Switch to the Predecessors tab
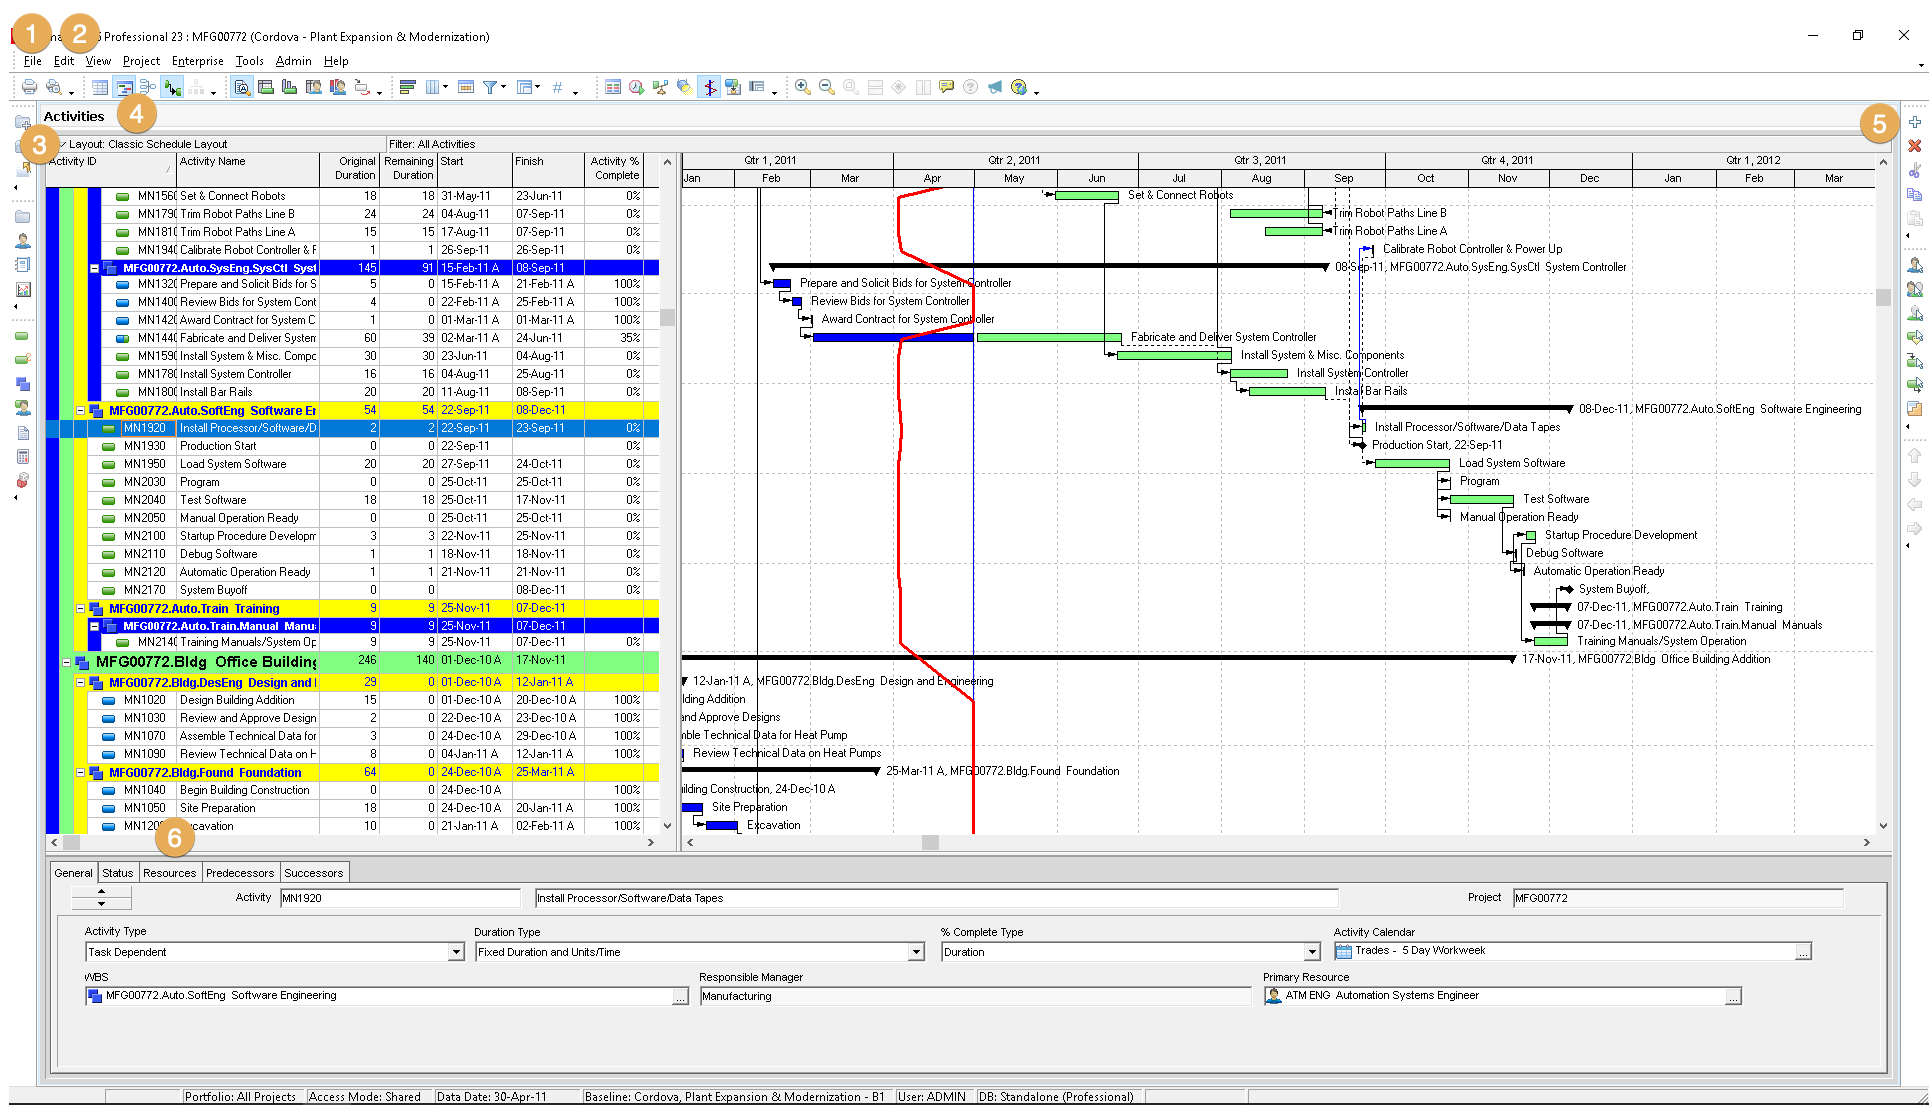Image resolution: width=1929 pixels, height=1105 pixels. point(239,873)
